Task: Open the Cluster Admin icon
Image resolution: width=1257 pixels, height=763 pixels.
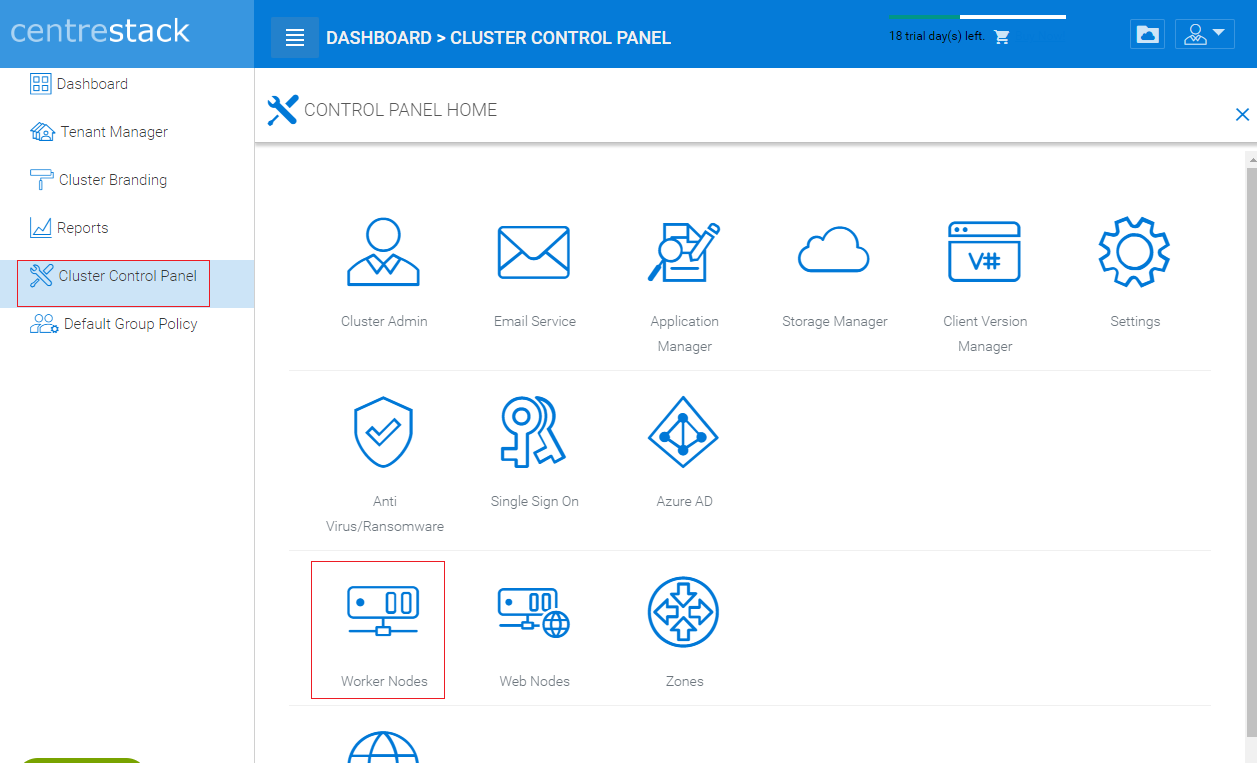Action: pos(384,252)
